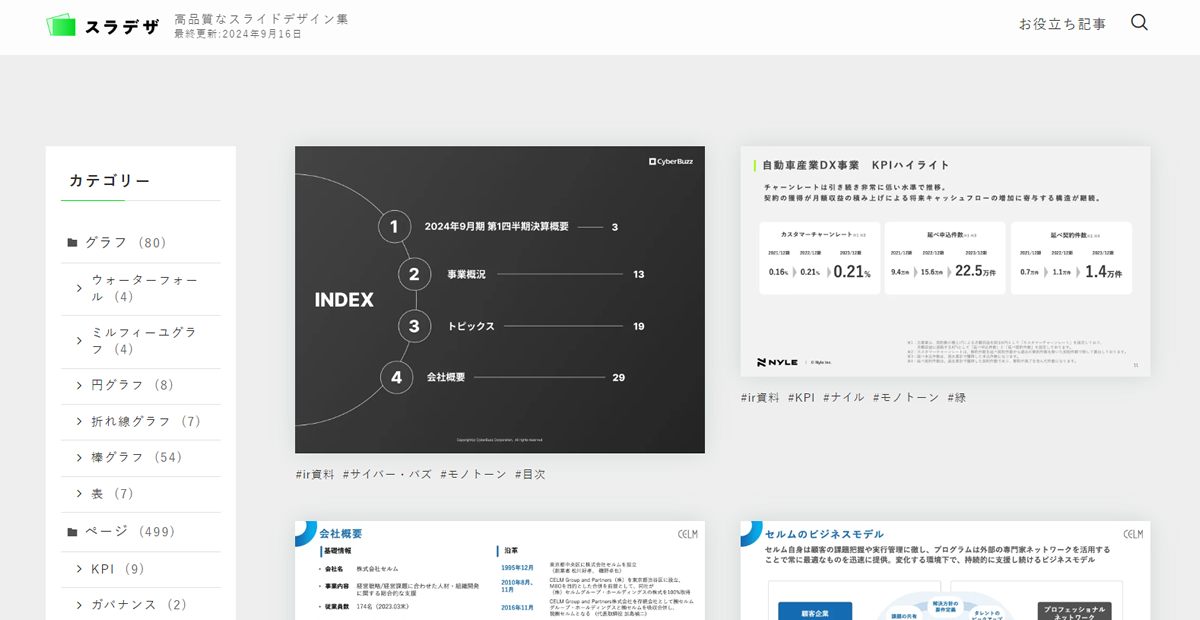Click #サイバー・バズ tag
Image resolution: width=1200 pixels, height=620 pixels.
coord(387,474)
